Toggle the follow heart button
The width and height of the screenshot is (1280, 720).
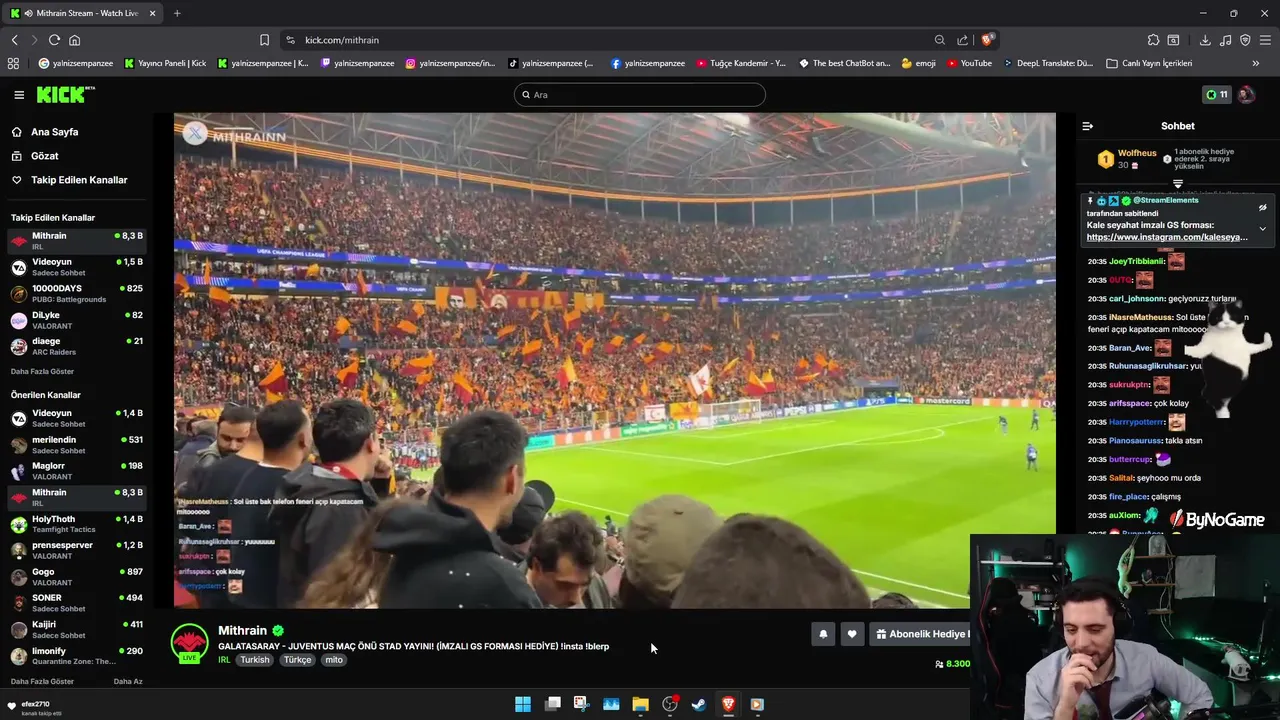852,634
